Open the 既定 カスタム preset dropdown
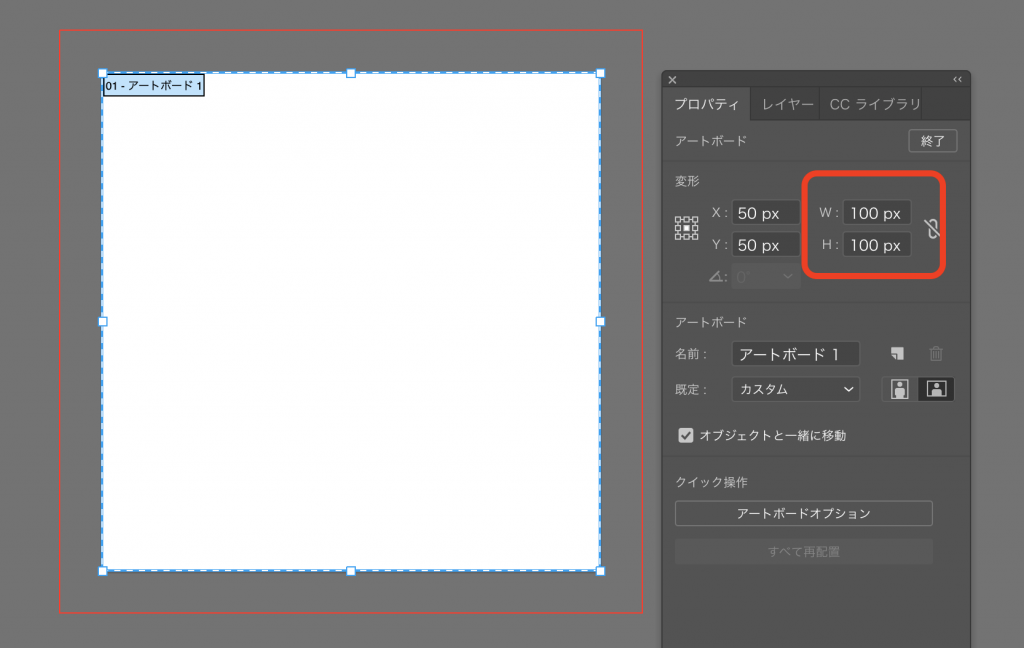This screenshot has height=648, width=1024. [x=795, y=389]
